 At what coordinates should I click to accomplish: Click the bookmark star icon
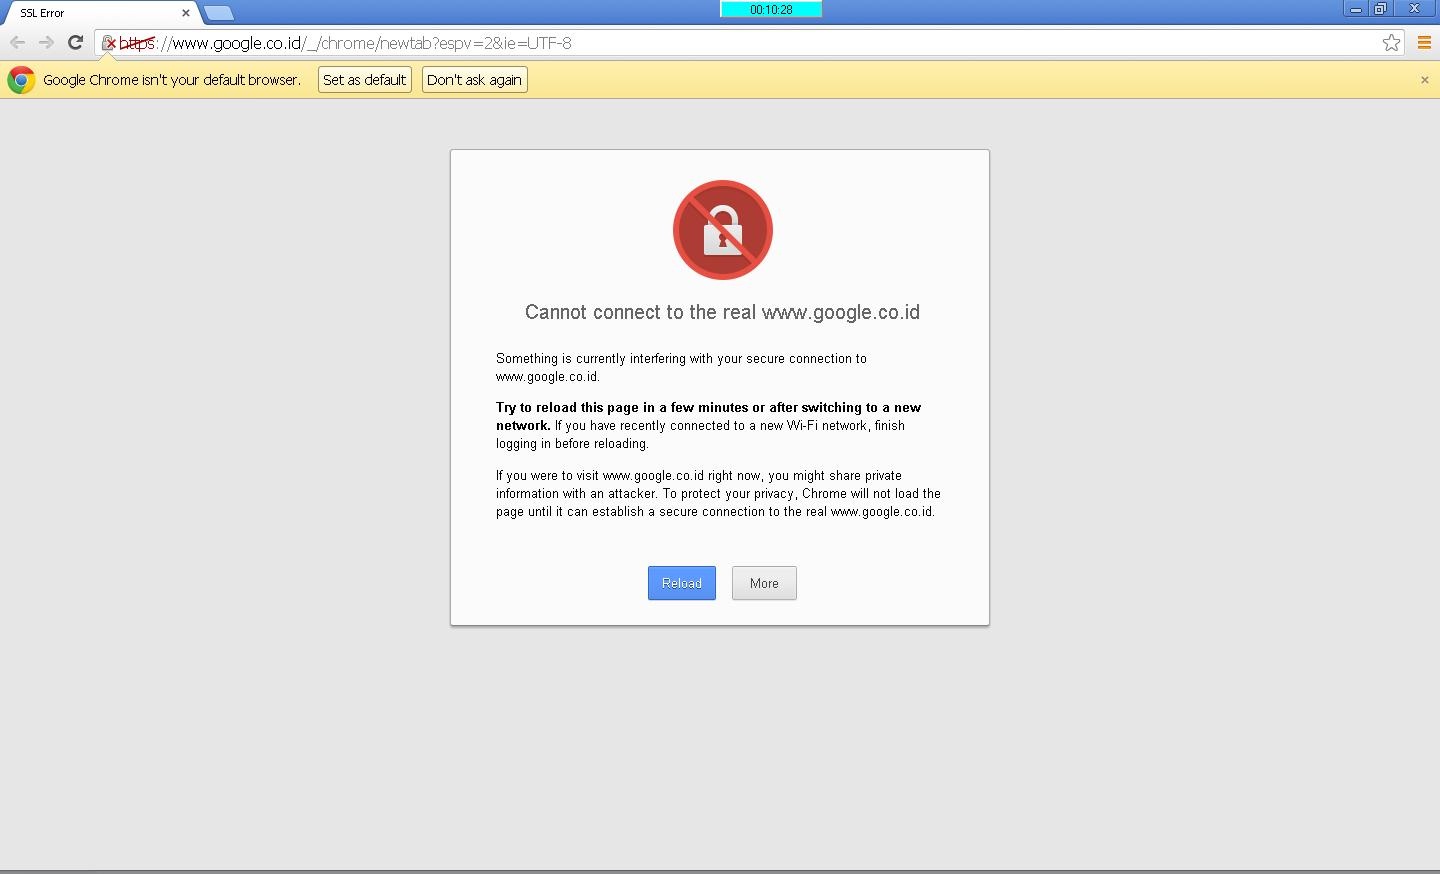(x=1391, y=43)
